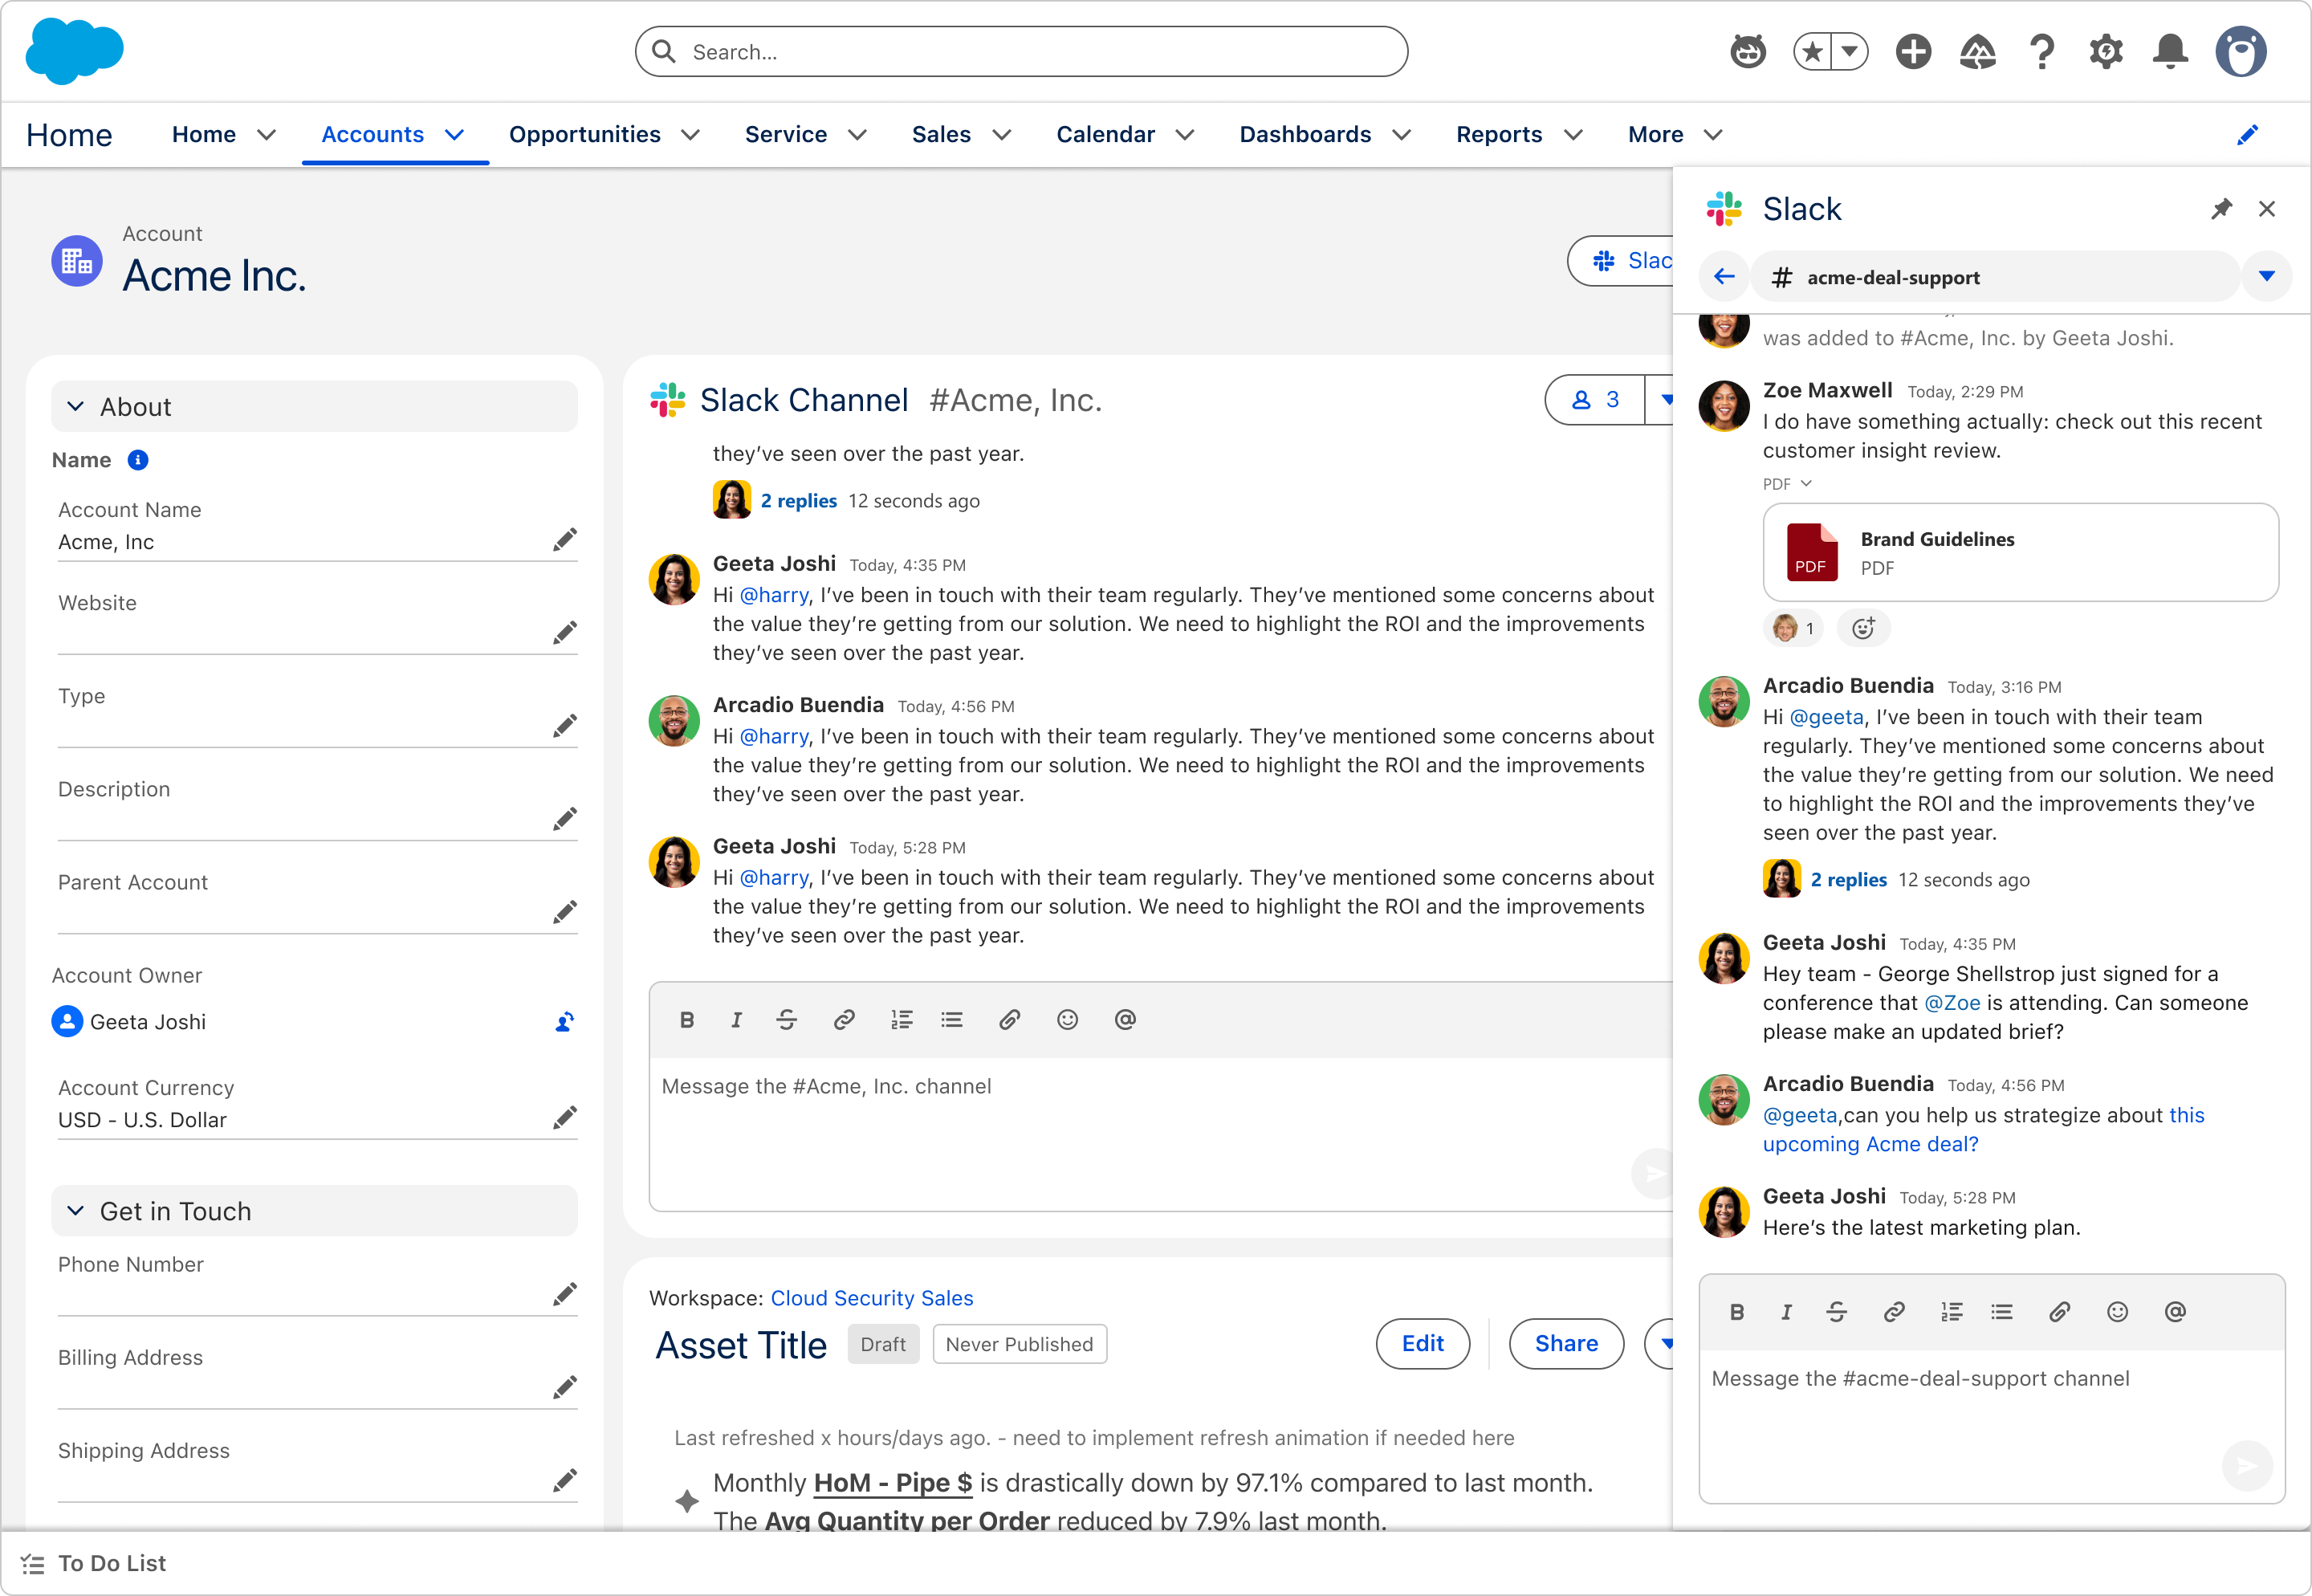Insert emoji in #Acme, Inc. message composer
Viewport: 2312px width, 1596px height.
click(1067, 1020)
